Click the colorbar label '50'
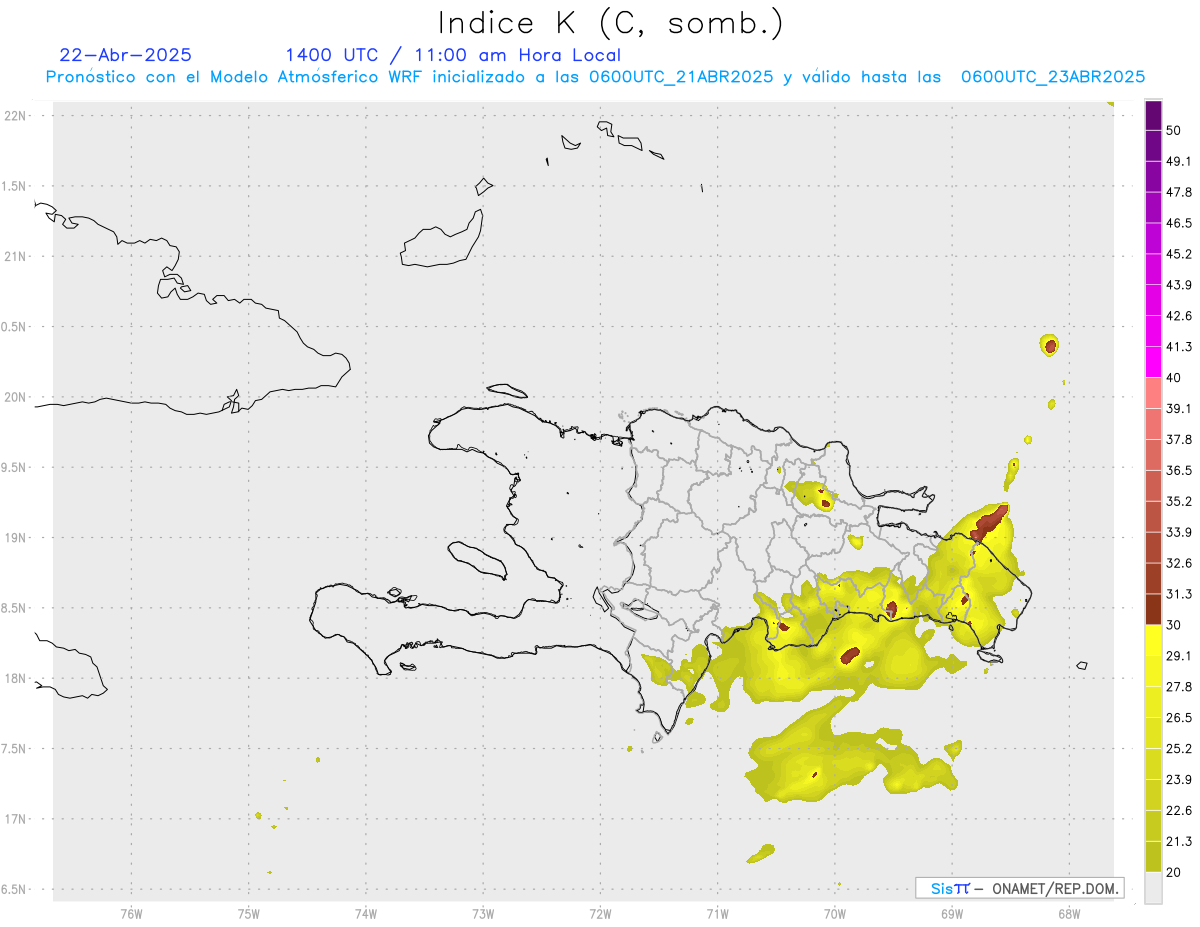The height and width of the screenshot is (927, 1200). (x=1174, y=131)
